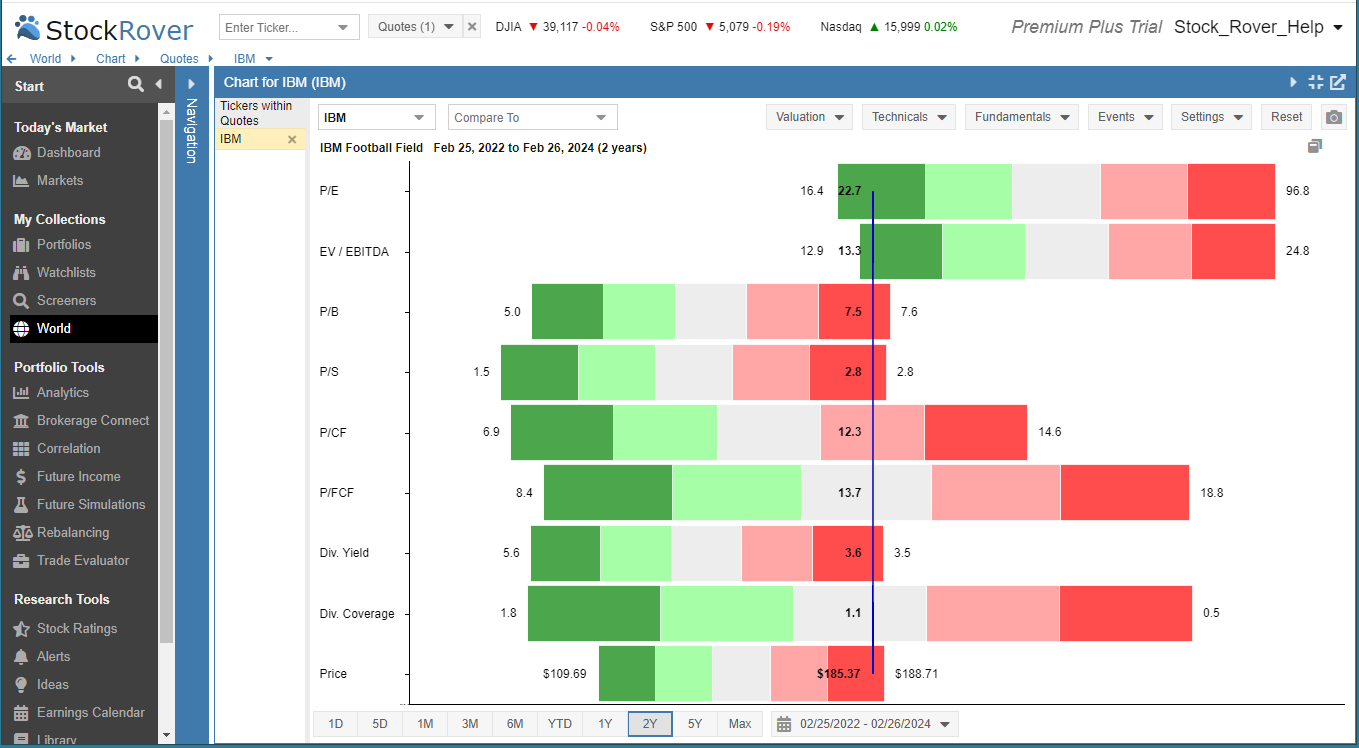Screen dimensions: 1359x748
Task: Open the Enter Ticker dropdown
Action: coord(344,27)
